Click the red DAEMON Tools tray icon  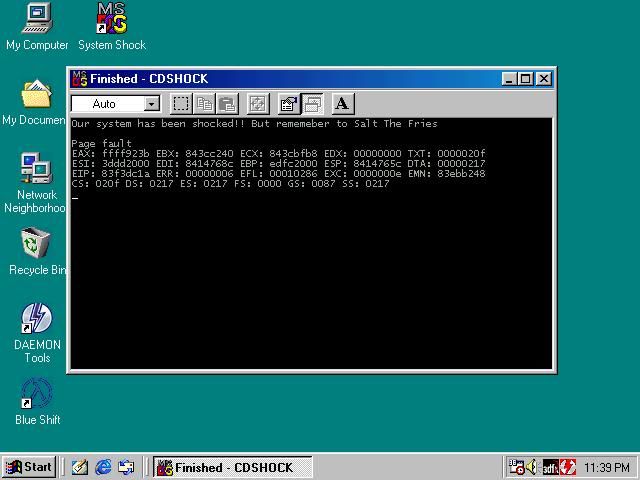568,467
